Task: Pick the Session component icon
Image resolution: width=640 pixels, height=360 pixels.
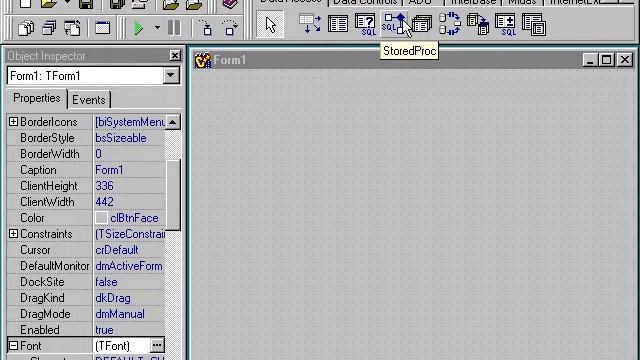Action: [x=450, y=24]
